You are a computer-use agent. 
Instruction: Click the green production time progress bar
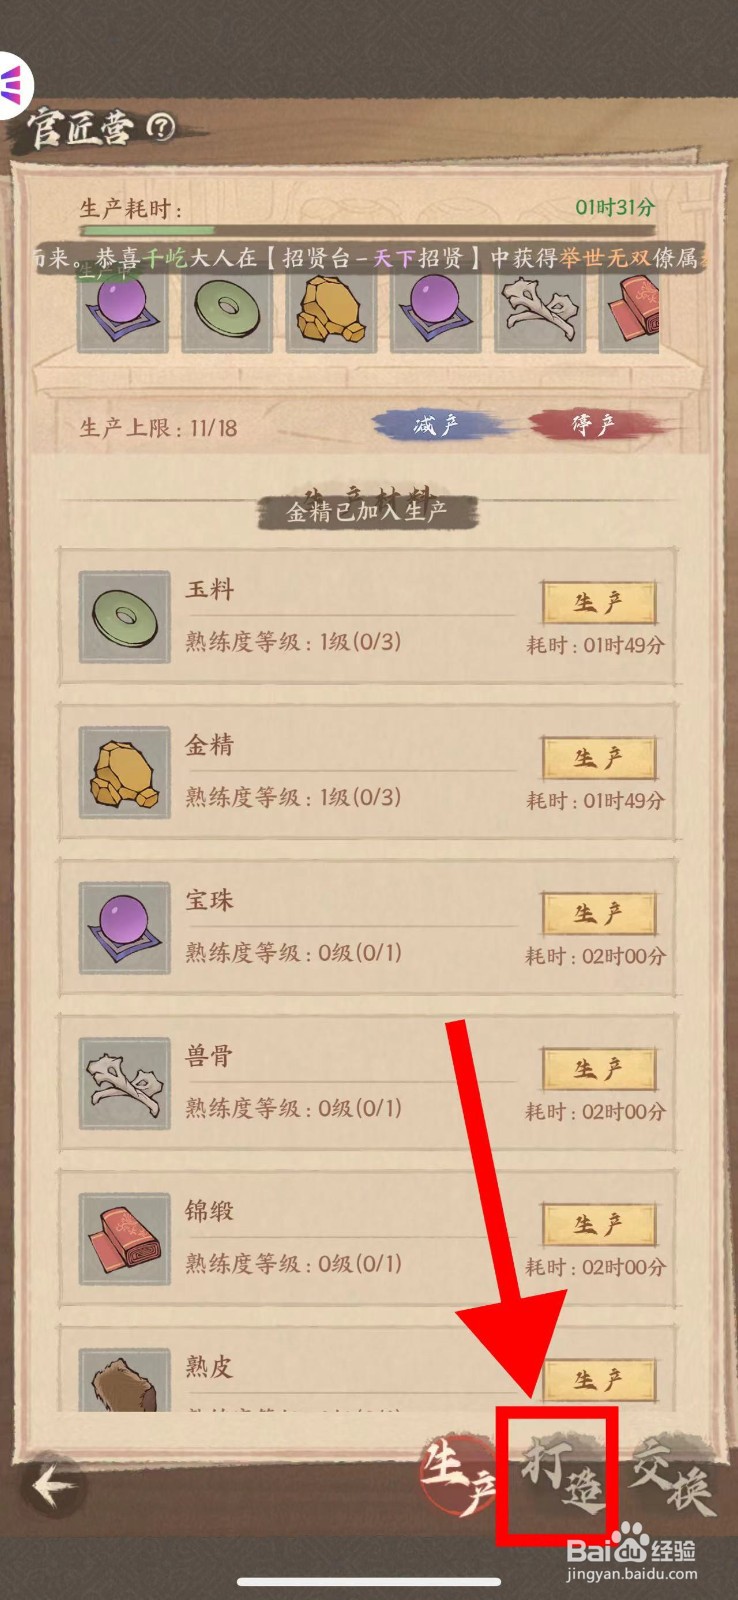(147, 230)
